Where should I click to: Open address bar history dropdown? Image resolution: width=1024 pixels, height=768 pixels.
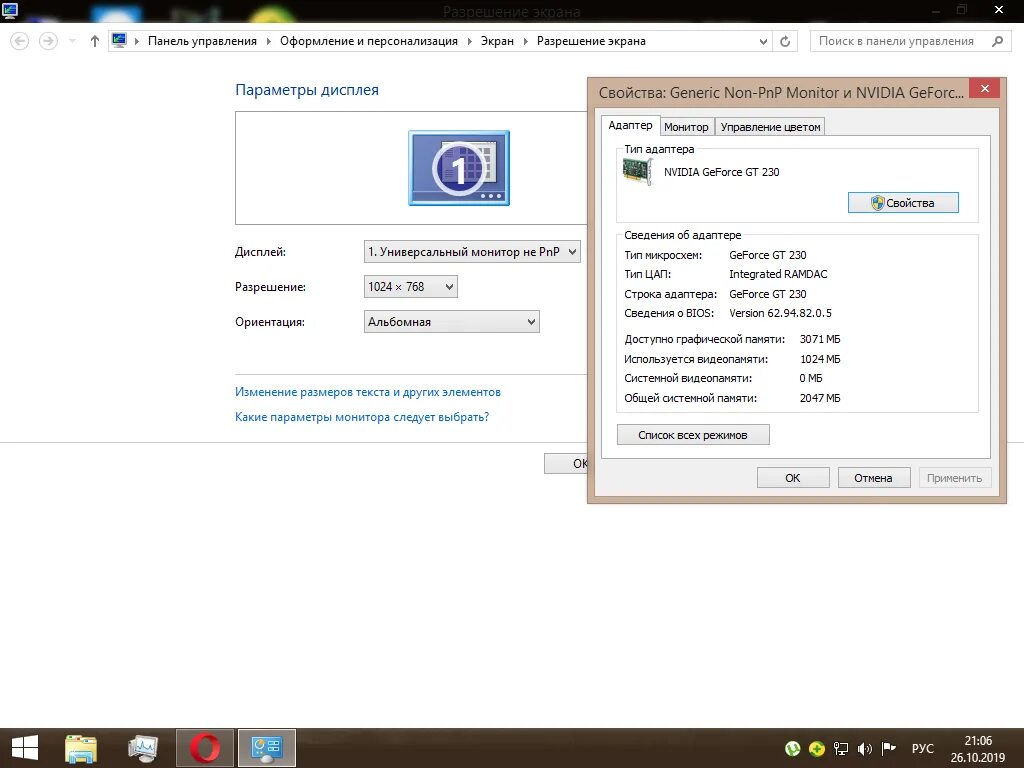[763, 41]
